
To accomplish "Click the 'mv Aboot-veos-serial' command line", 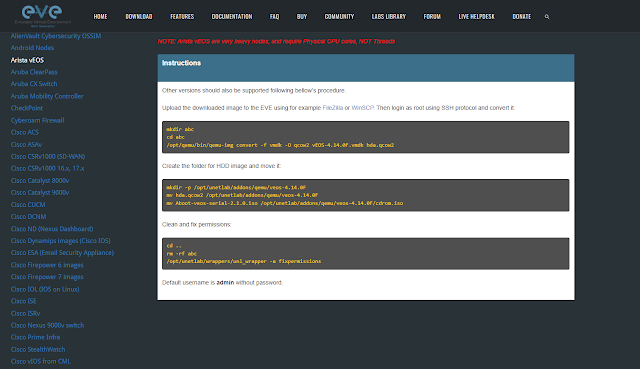I will tap(285, 203).
